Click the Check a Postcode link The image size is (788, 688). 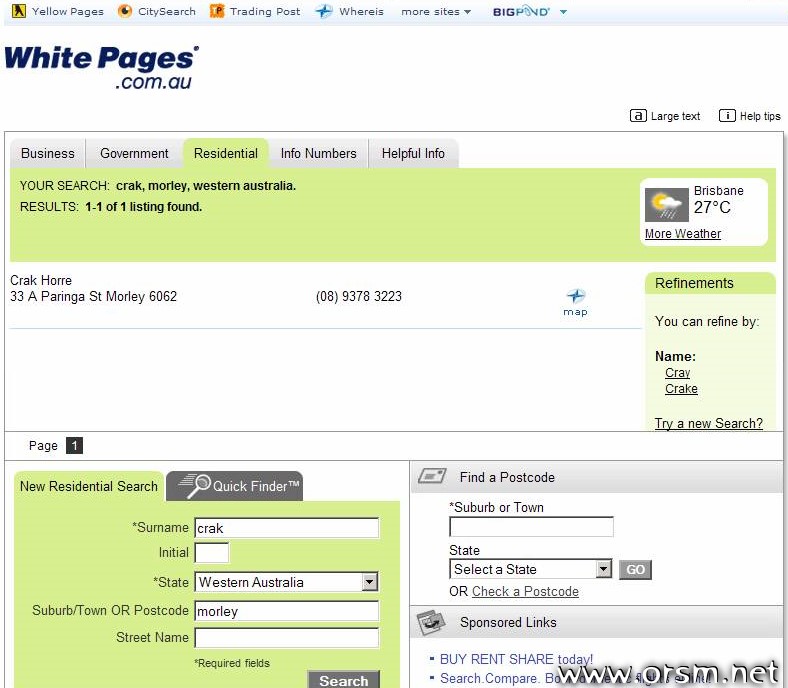point(525,592)
